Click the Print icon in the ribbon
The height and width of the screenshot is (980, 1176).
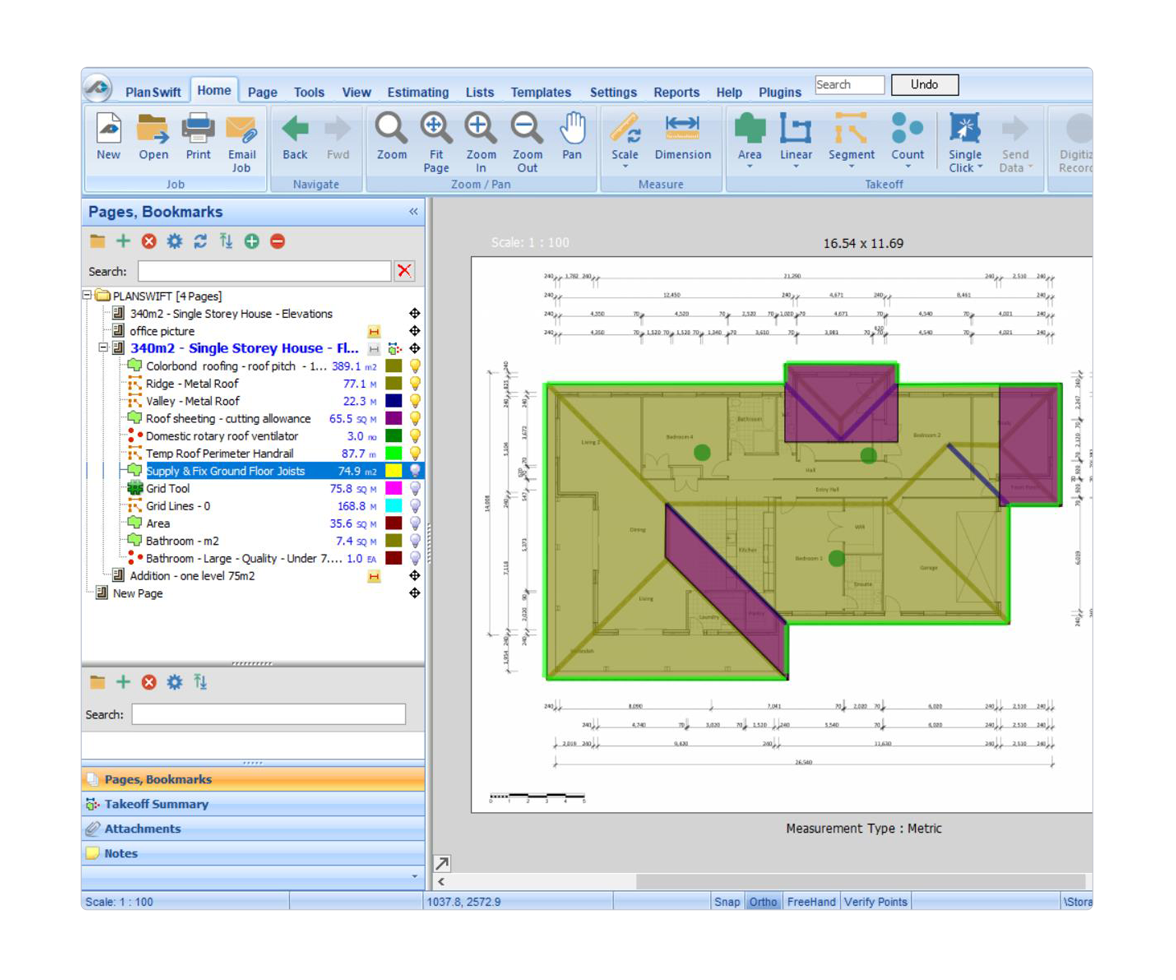click(198, 129)
